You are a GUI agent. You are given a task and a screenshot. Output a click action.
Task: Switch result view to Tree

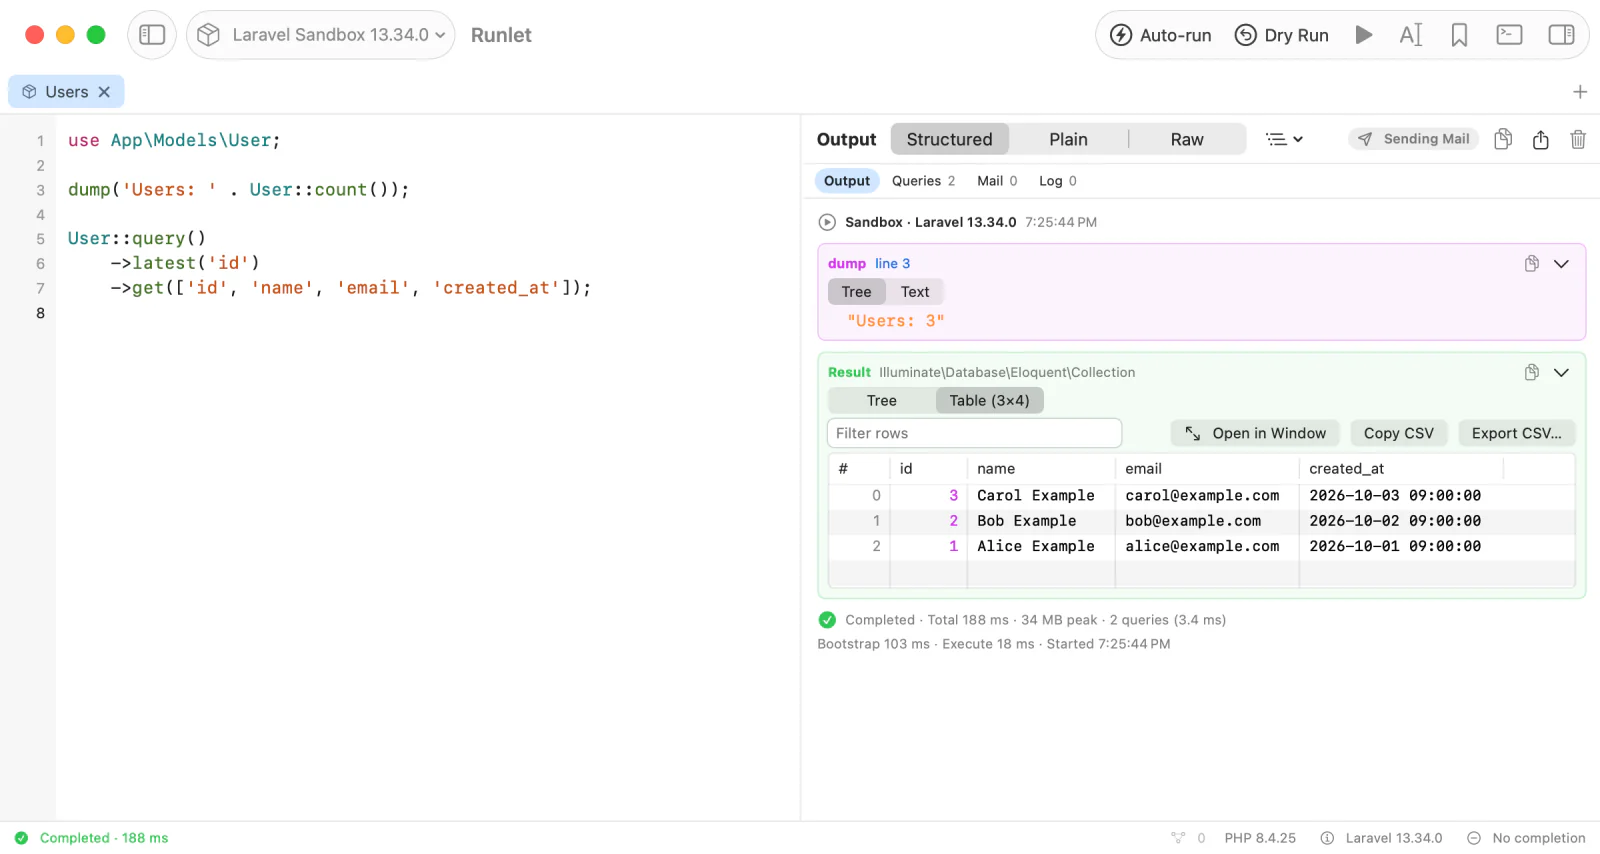point(882,401)
